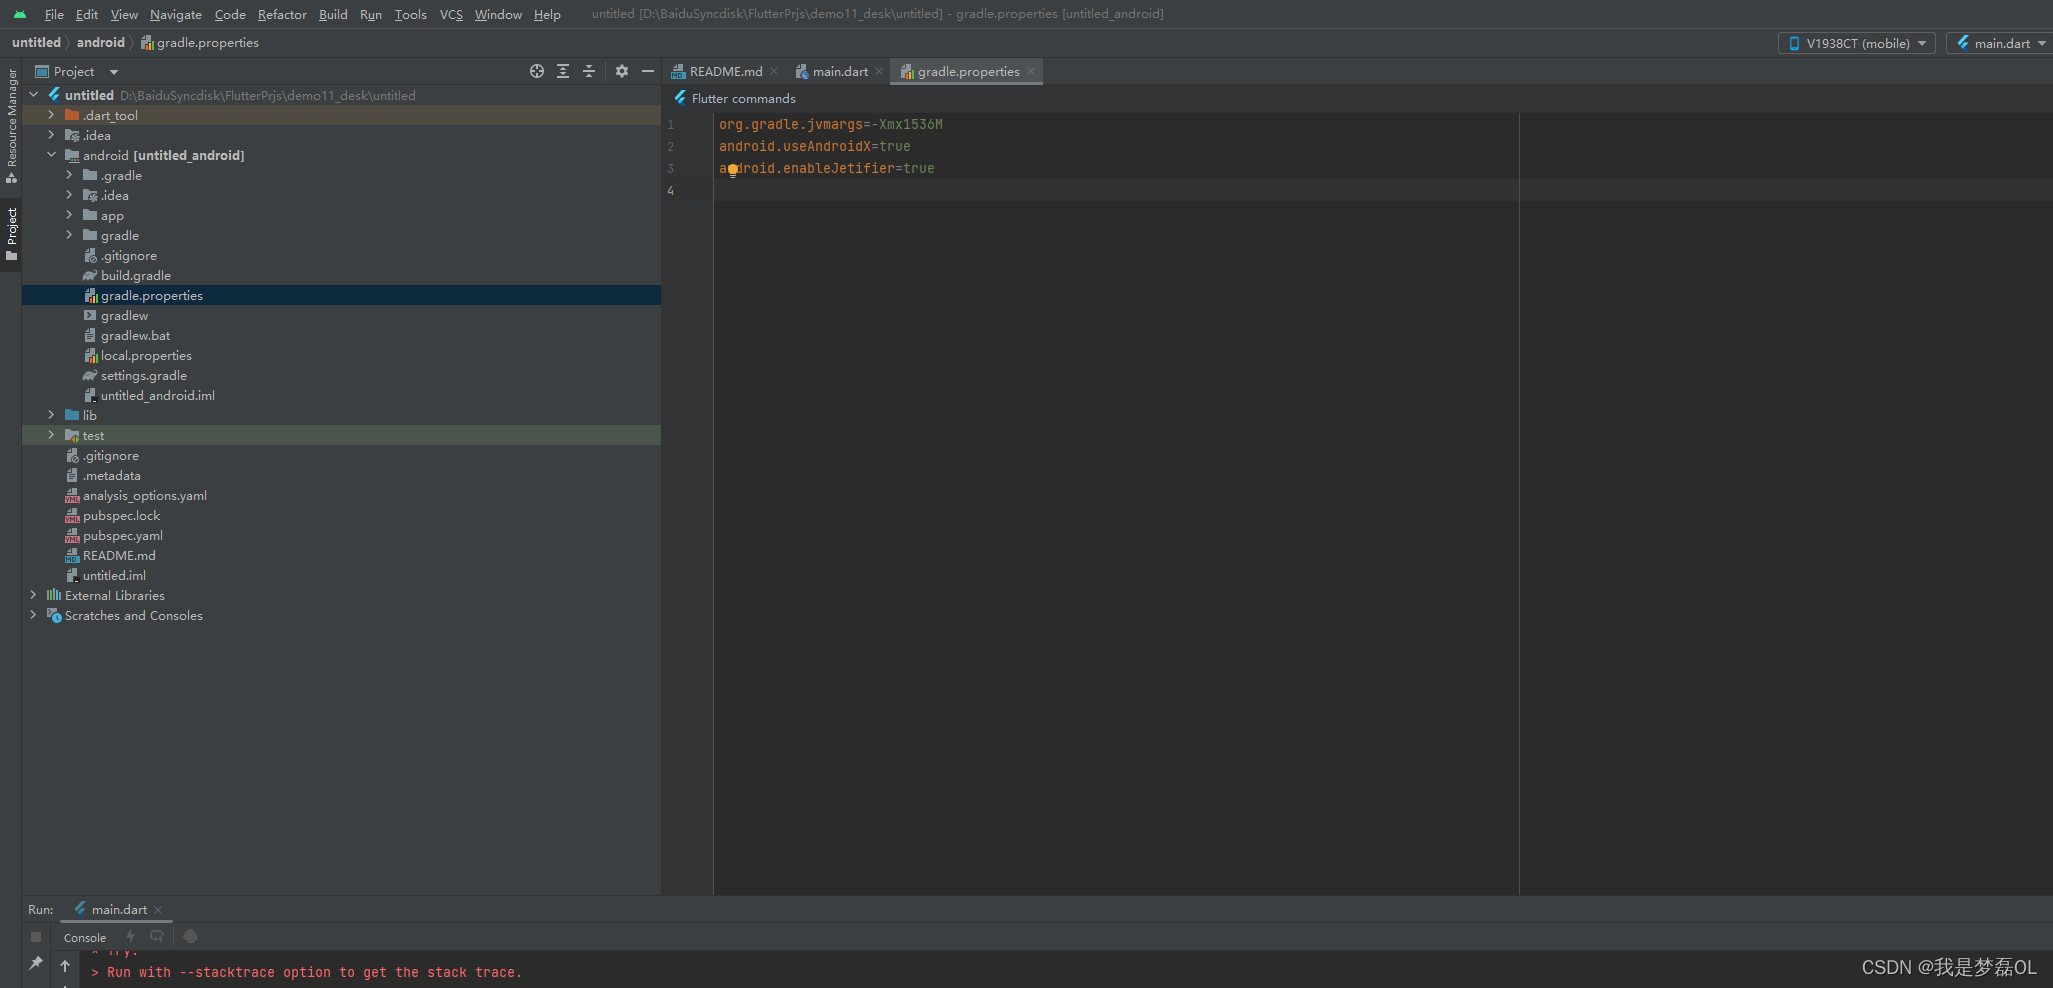The image size is (2053, 988).
Task: Switch to the README.md editor tab
Action: [724, 71]
